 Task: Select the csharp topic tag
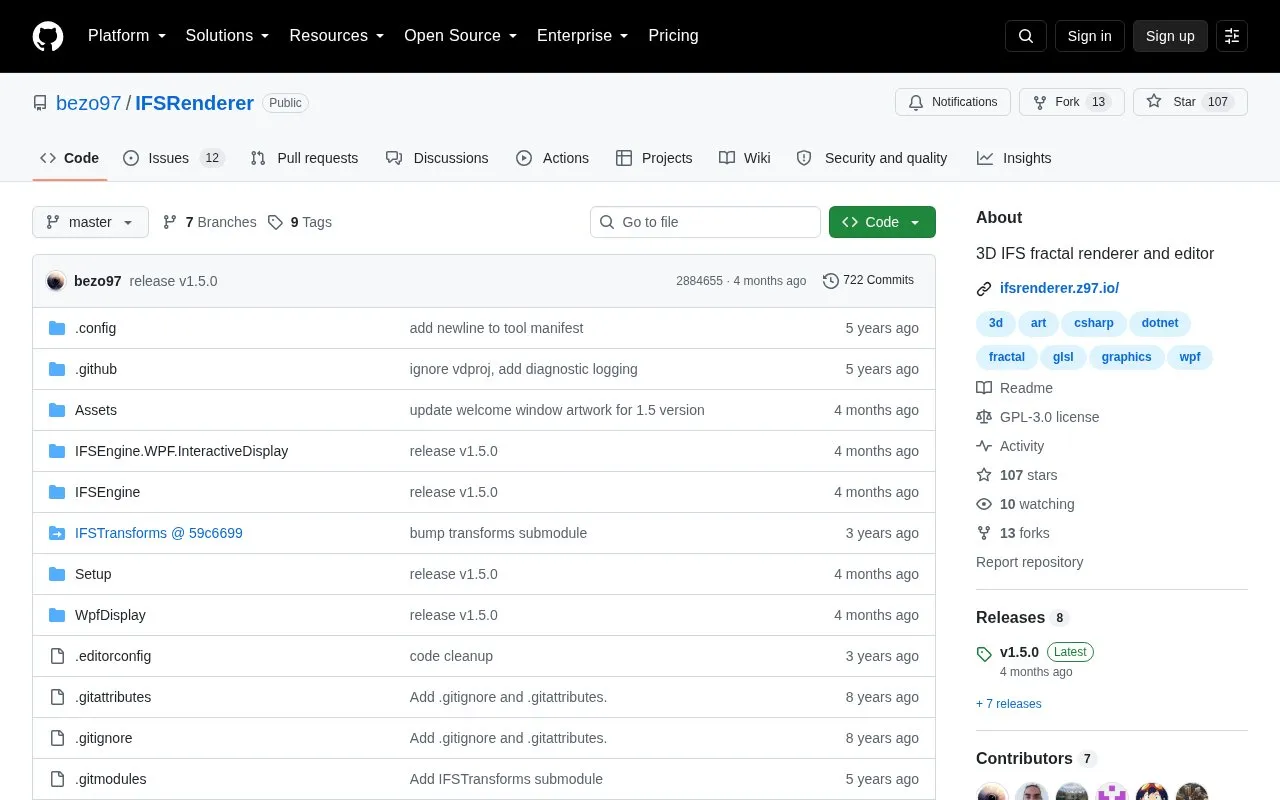1094,323
